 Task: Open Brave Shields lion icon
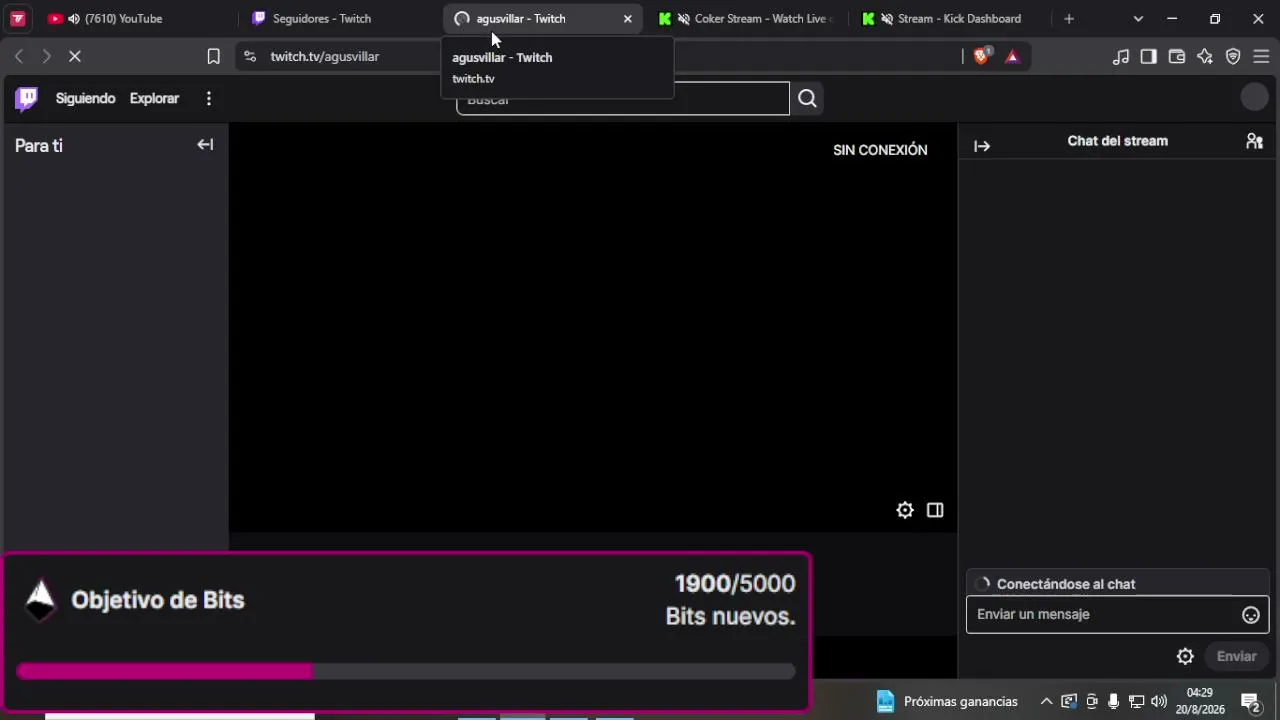pyautogui.click(x=981, y=56)
